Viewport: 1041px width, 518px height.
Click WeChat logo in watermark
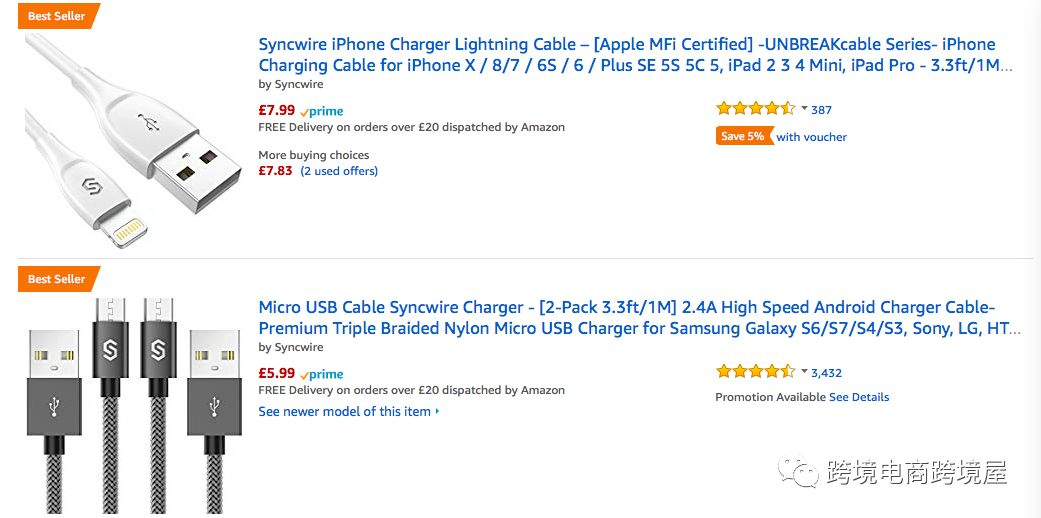[x=801, y=472]
